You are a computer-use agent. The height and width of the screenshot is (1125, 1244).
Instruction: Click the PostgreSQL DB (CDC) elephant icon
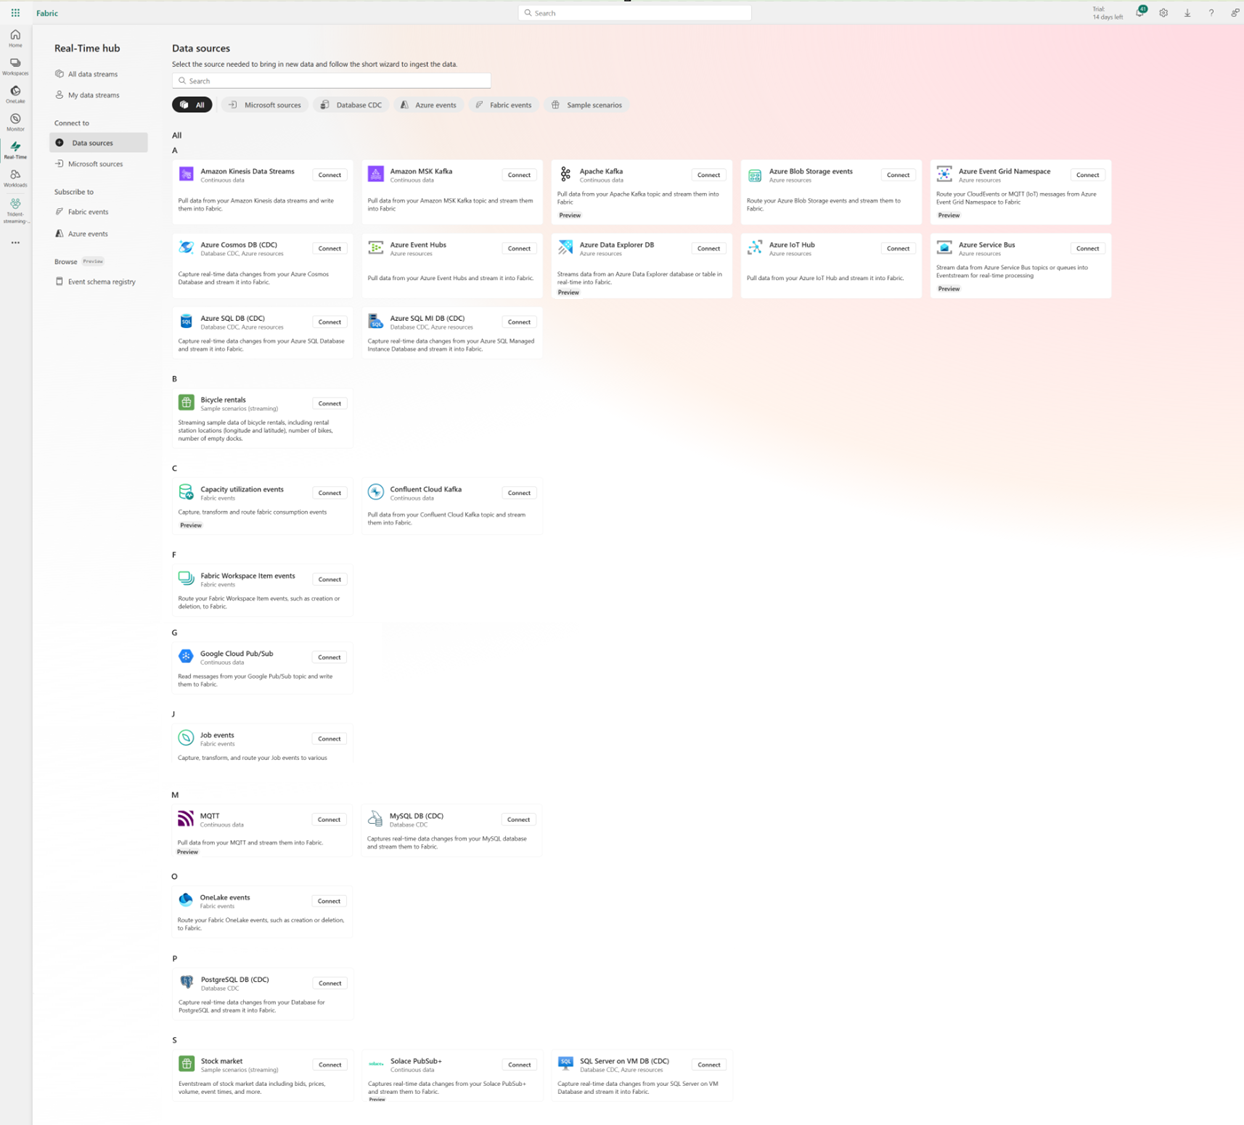(186, 983)
